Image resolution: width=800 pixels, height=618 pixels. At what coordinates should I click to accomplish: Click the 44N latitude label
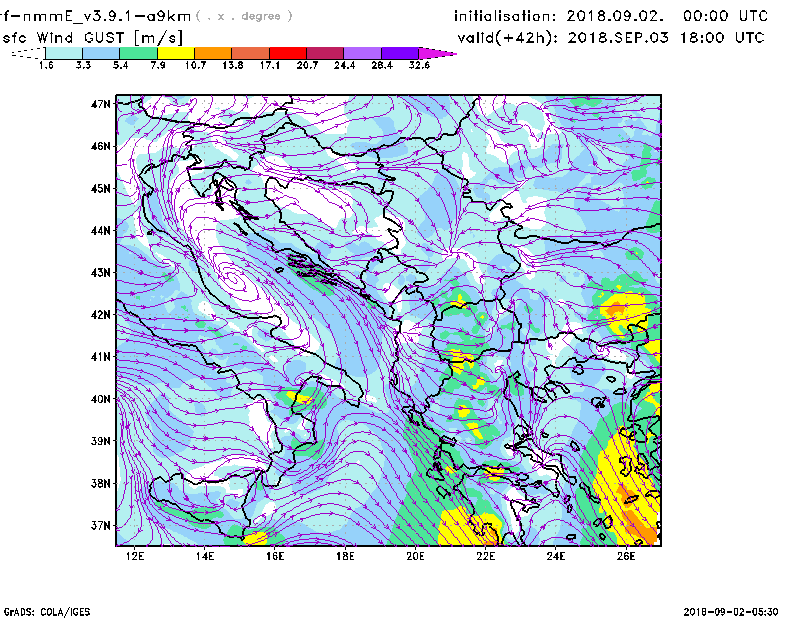pyautogui.click(x=100, y=231)
